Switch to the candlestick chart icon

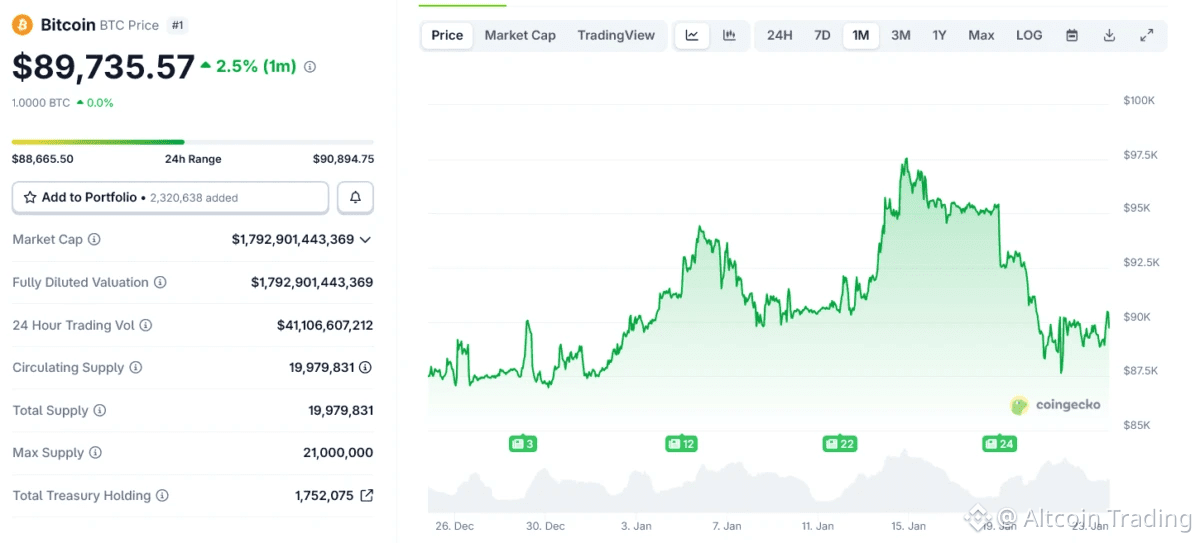730,35
